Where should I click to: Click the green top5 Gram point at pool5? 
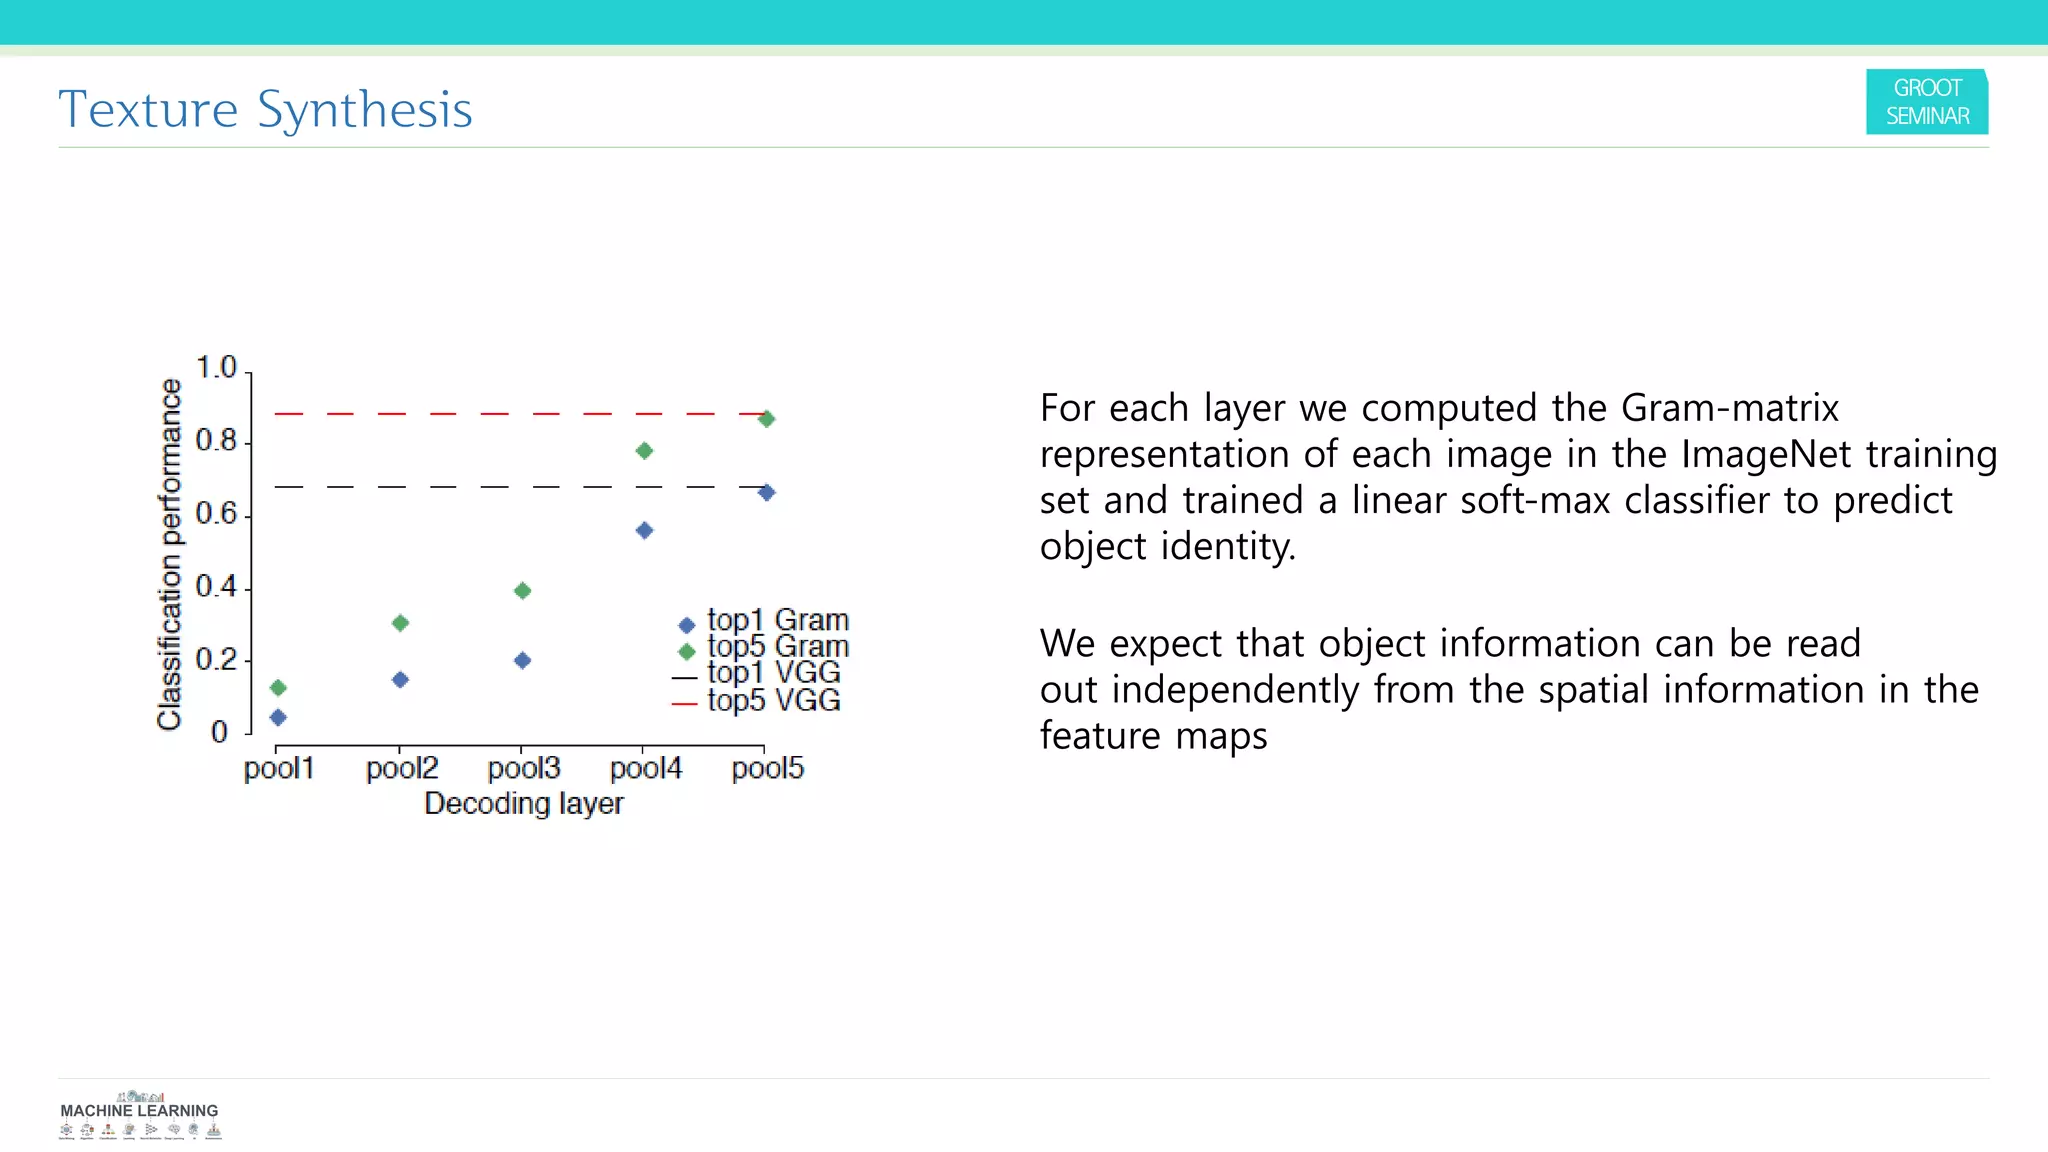766,419
